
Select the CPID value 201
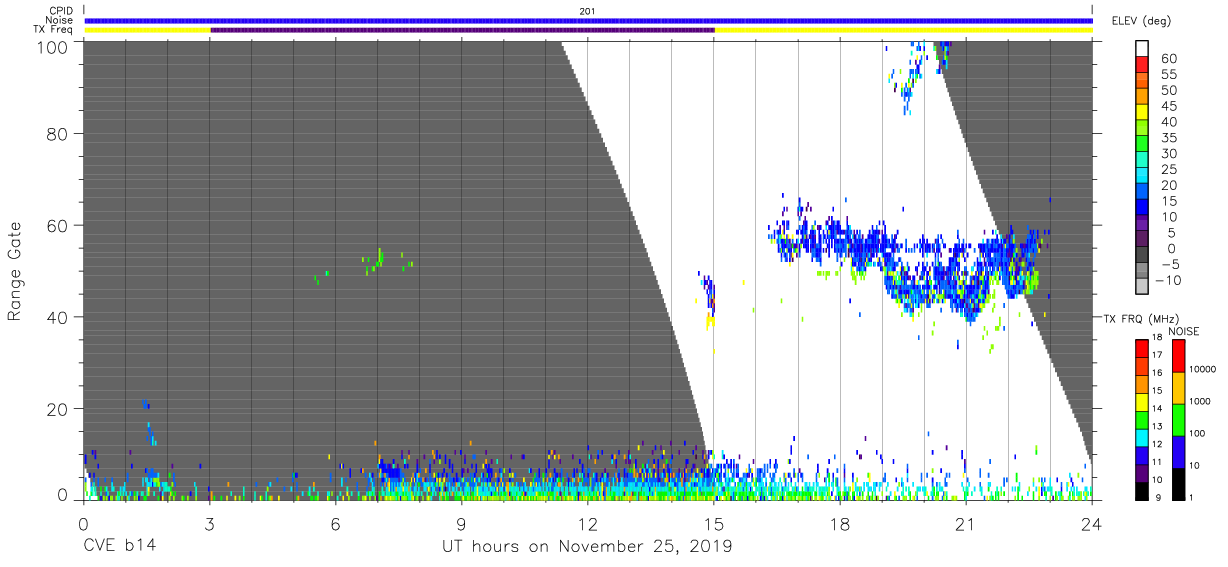pos(587,11)
